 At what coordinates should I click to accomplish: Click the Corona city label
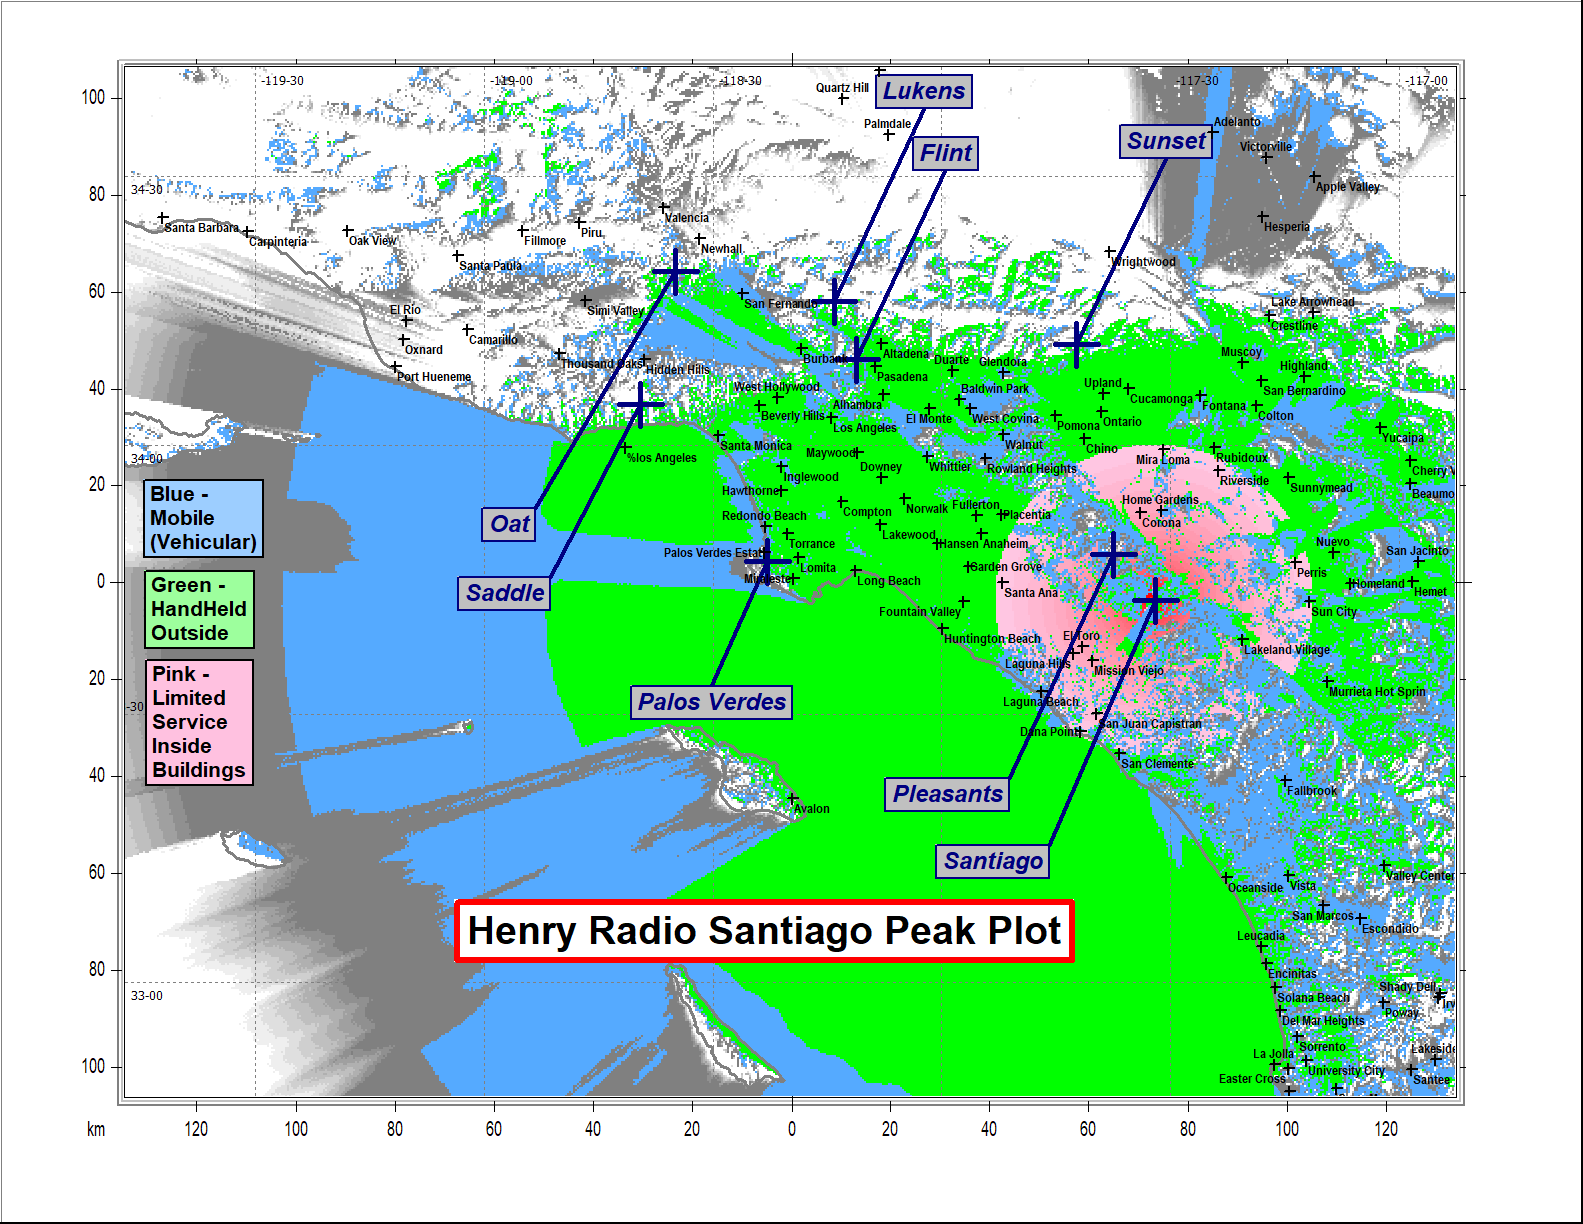point(1162,523)
